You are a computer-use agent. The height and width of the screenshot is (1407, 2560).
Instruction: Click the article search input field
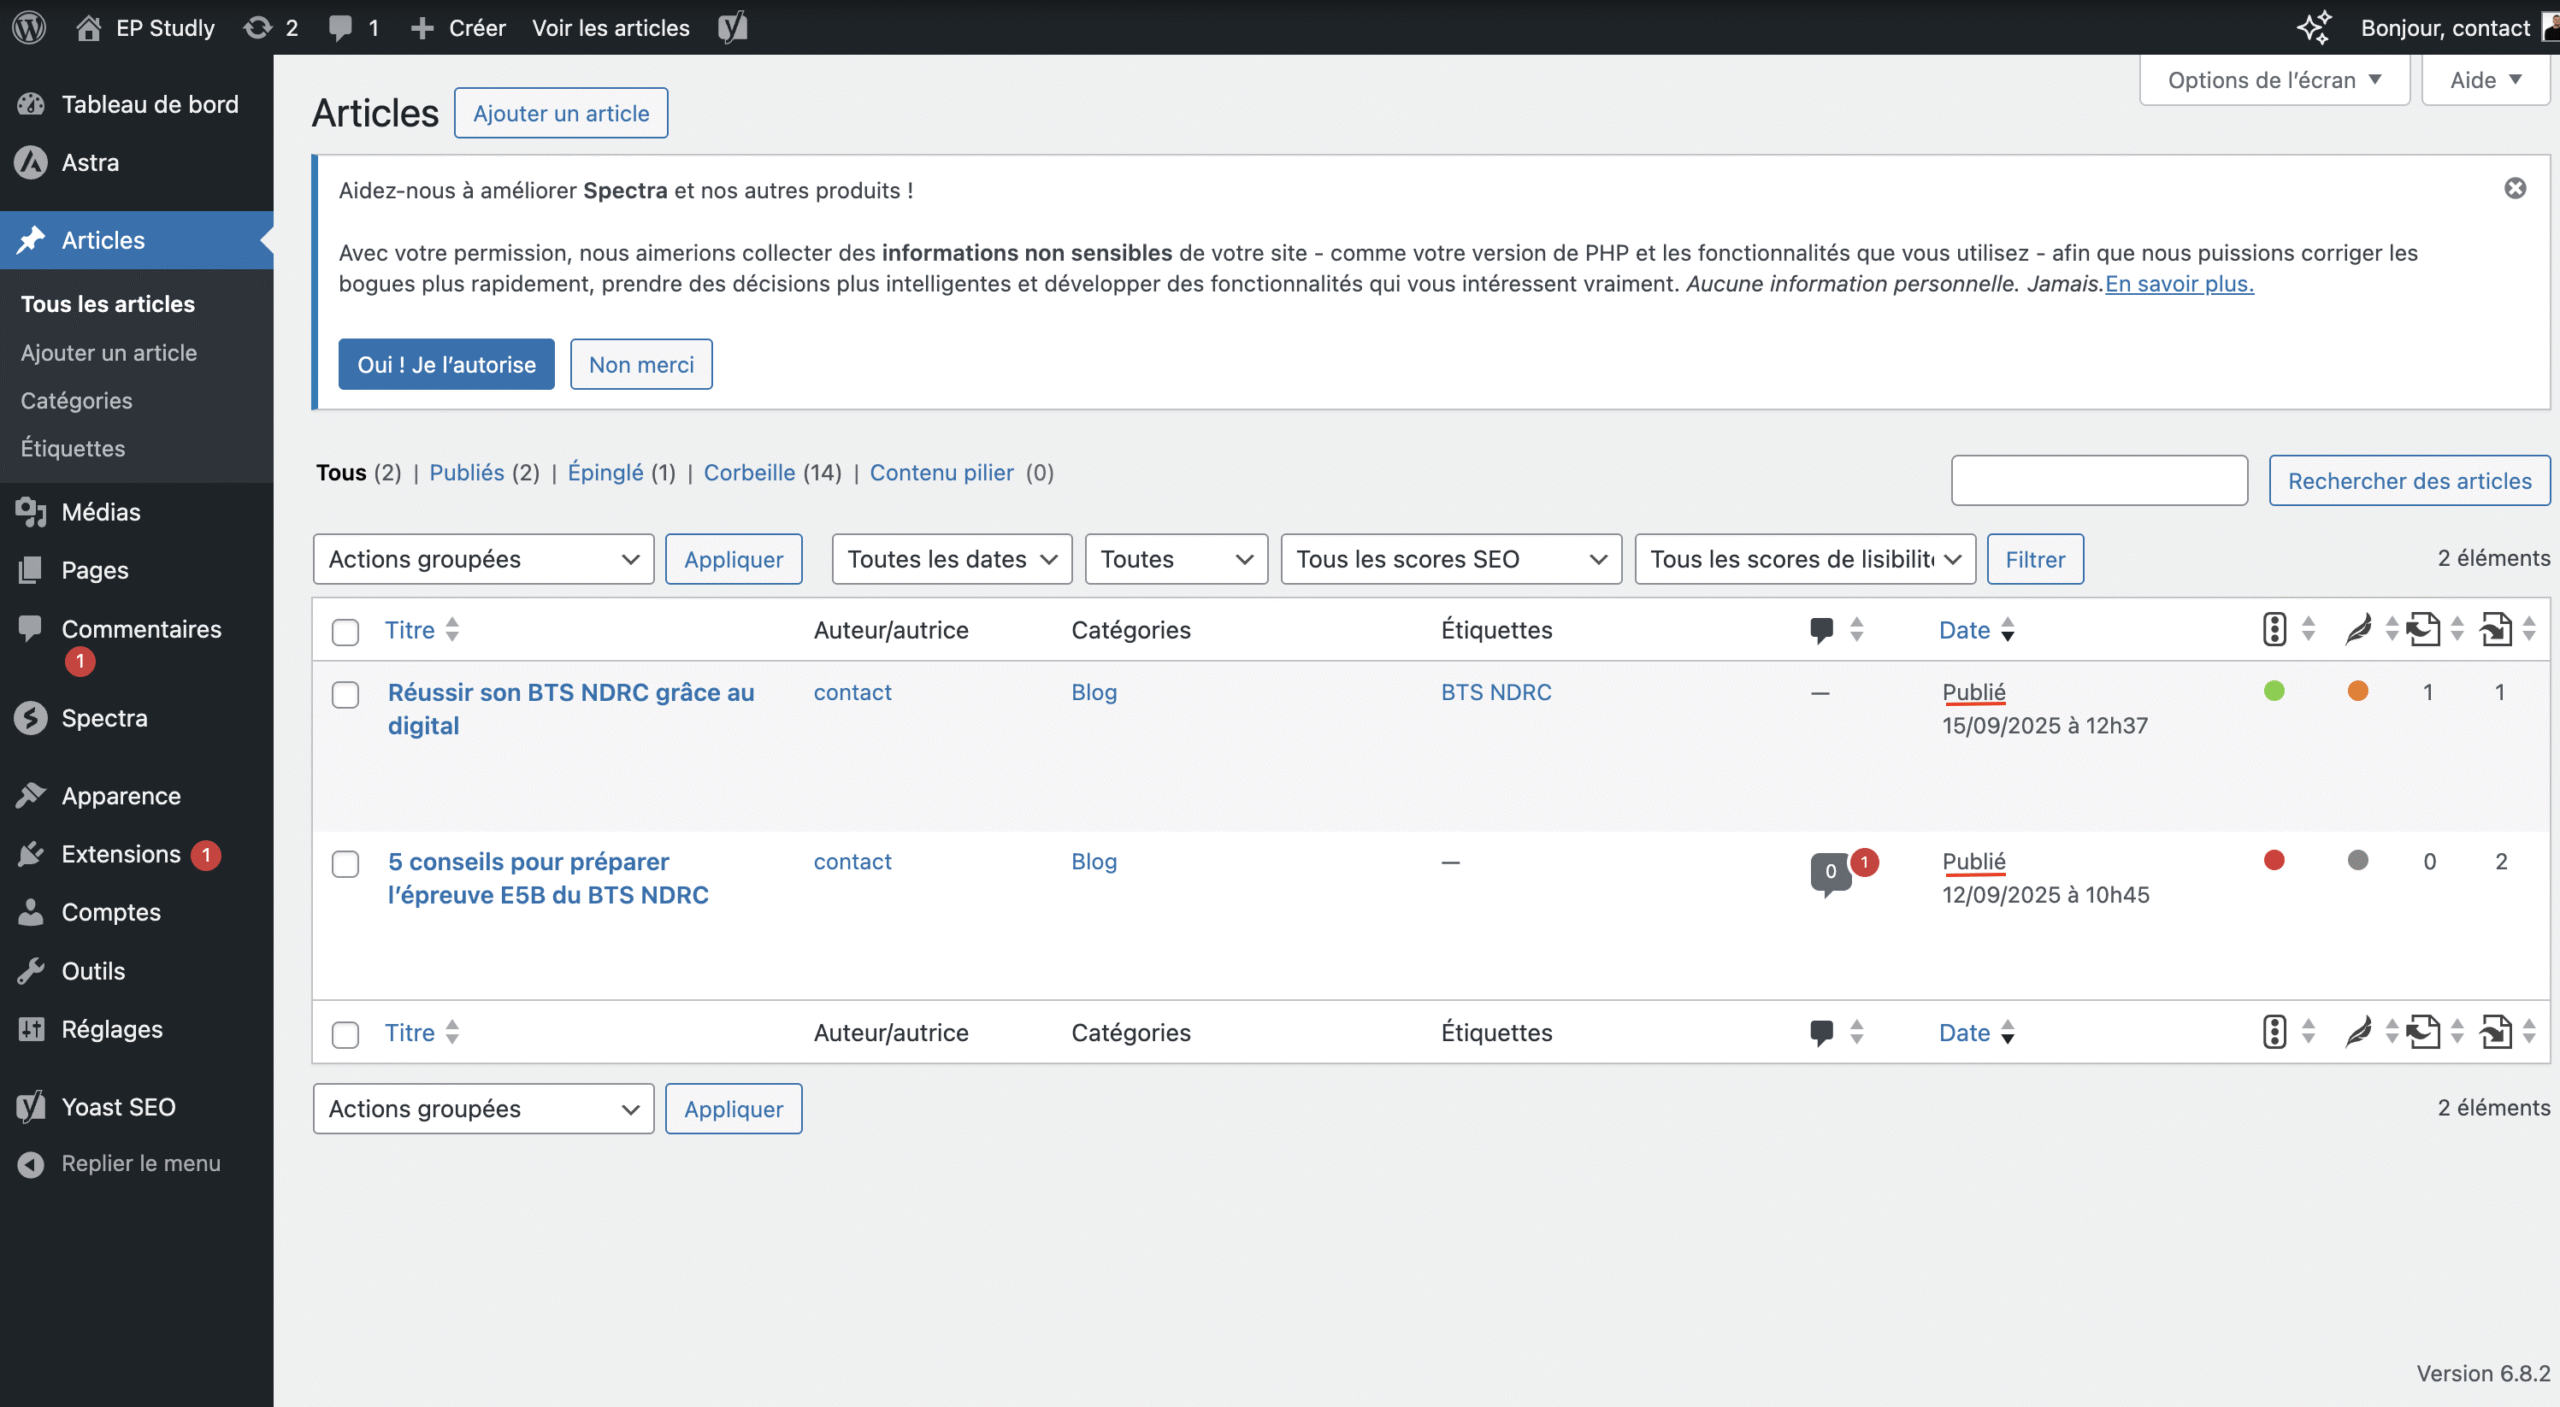[x=2099, y=481]
